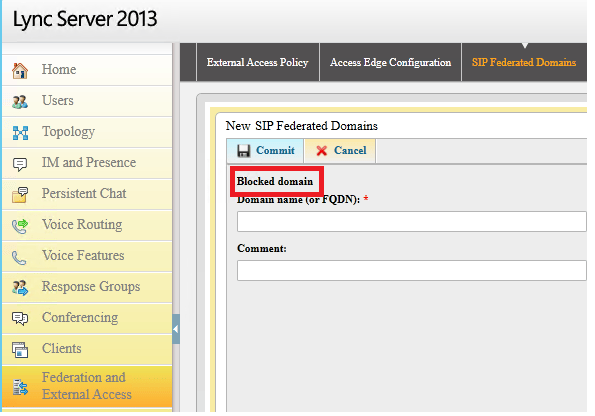Screen dimensions: 595x416
Task: Open the Clients section
Action: click(x=87, y=350)
